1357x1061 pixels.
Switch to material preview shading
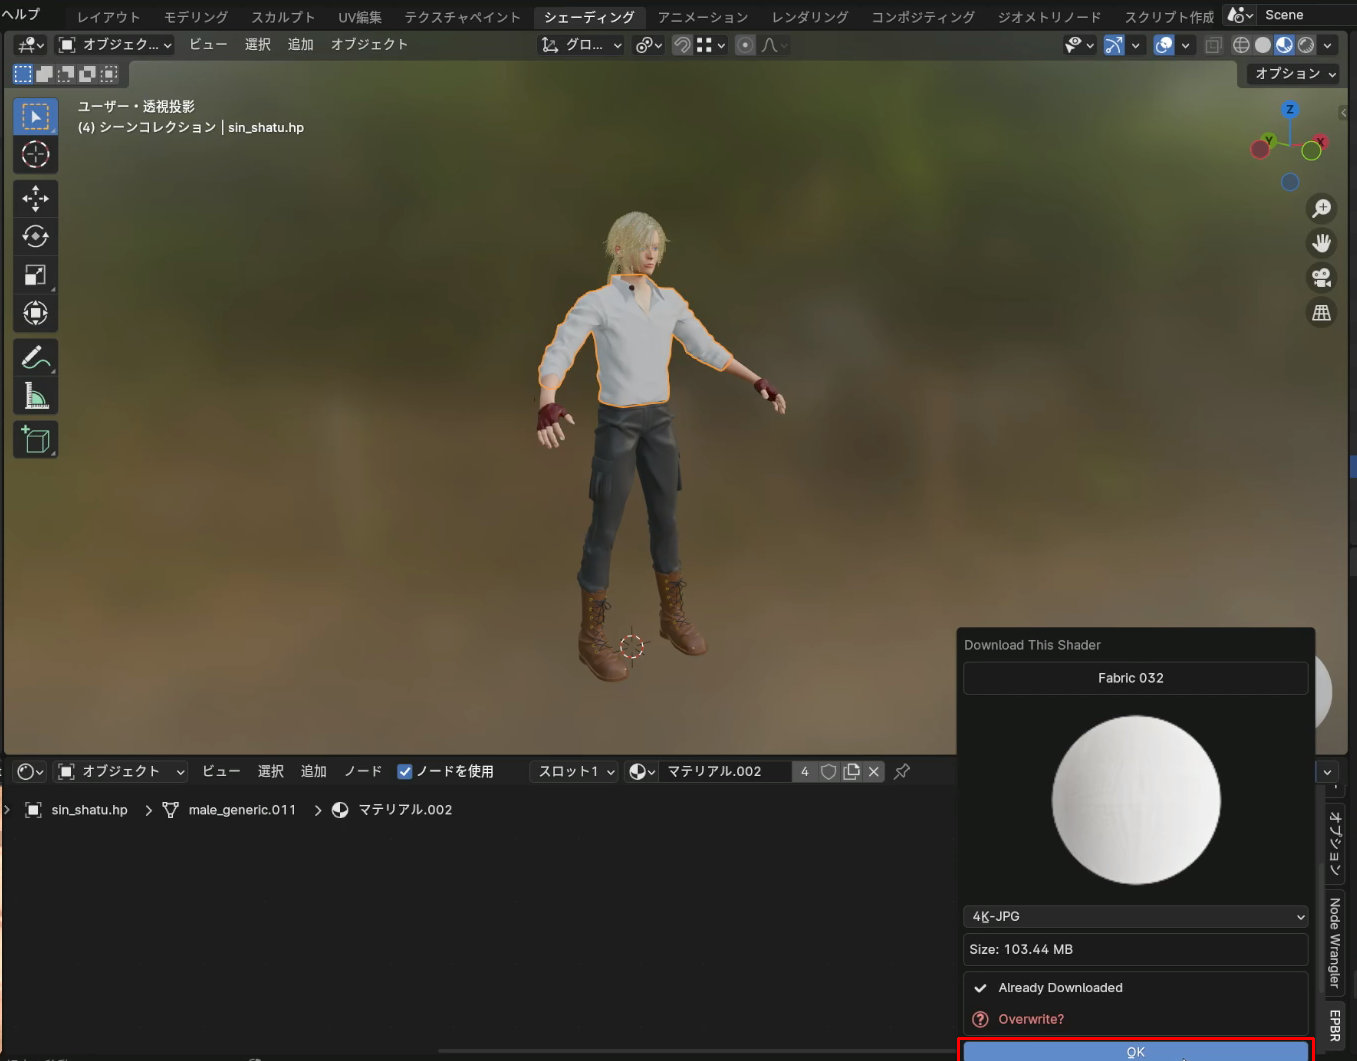(1284, 45)
